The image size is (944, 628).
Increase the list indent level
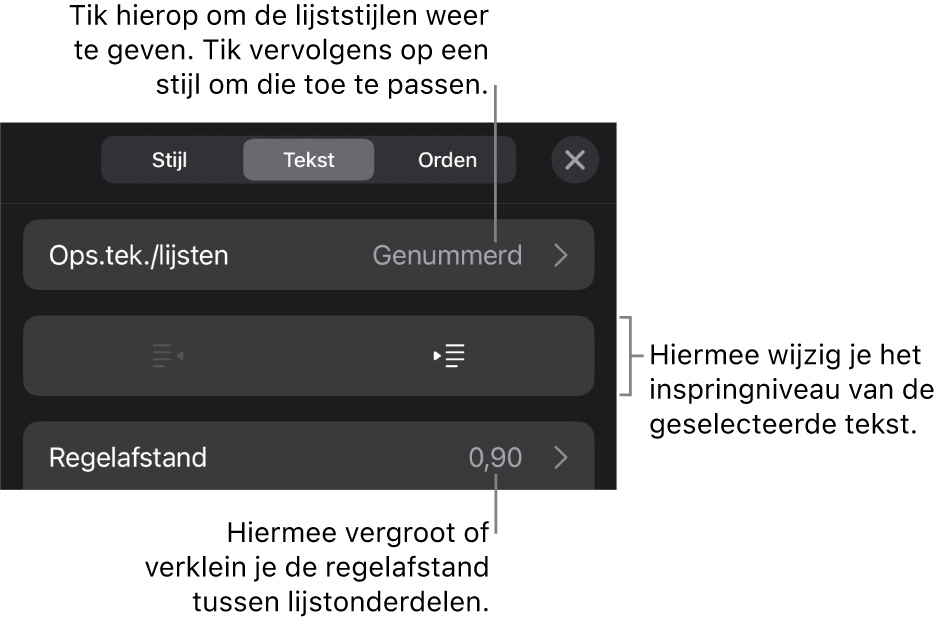tap(450, 356)
